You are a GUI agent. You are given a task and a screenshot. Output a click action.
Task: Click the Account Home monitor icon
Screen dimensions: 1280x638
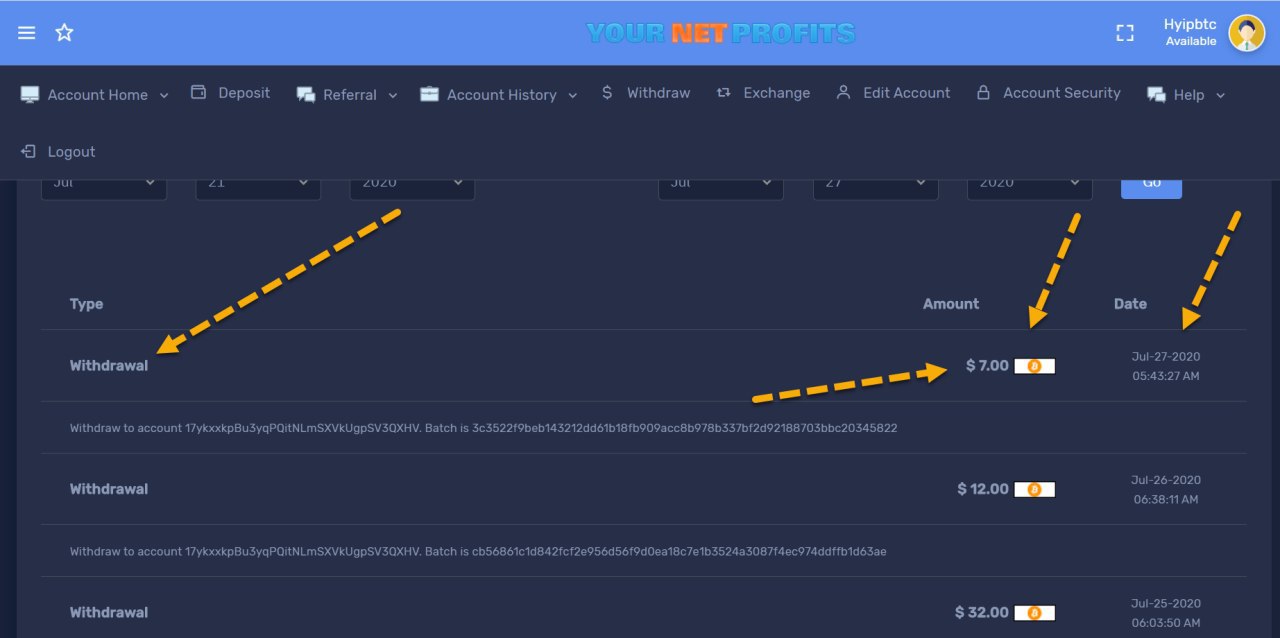pyautogui.click(x=30, y=94)
